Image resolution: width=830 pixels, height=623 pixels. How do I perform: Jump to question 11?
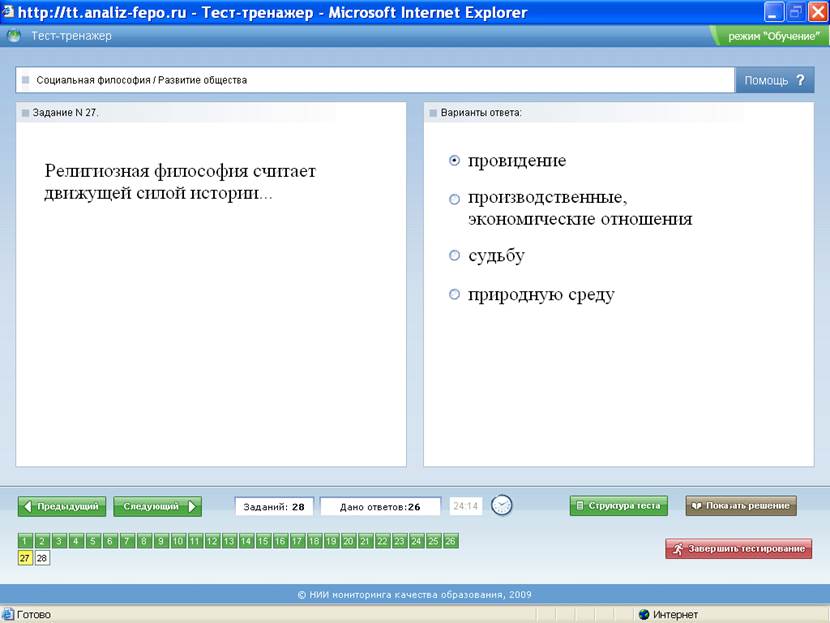[195, 541]
